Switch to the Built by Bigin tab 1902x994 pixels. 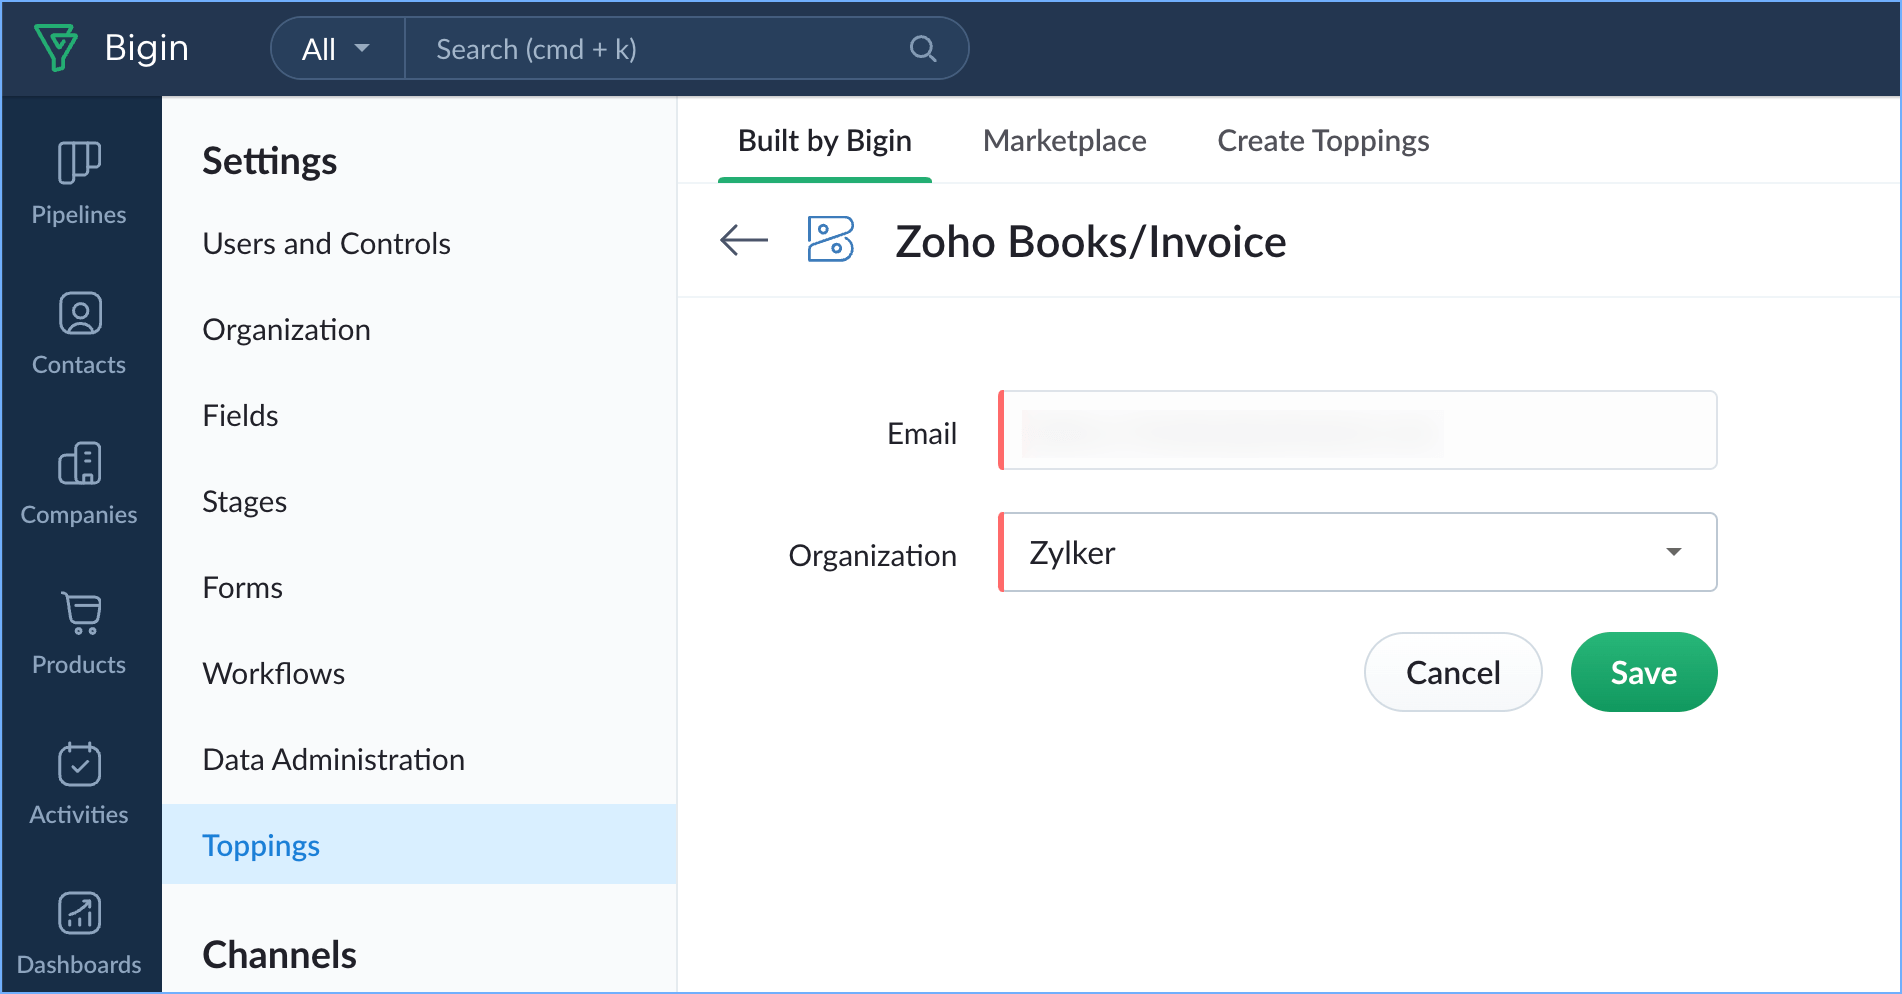pos(825,141)
